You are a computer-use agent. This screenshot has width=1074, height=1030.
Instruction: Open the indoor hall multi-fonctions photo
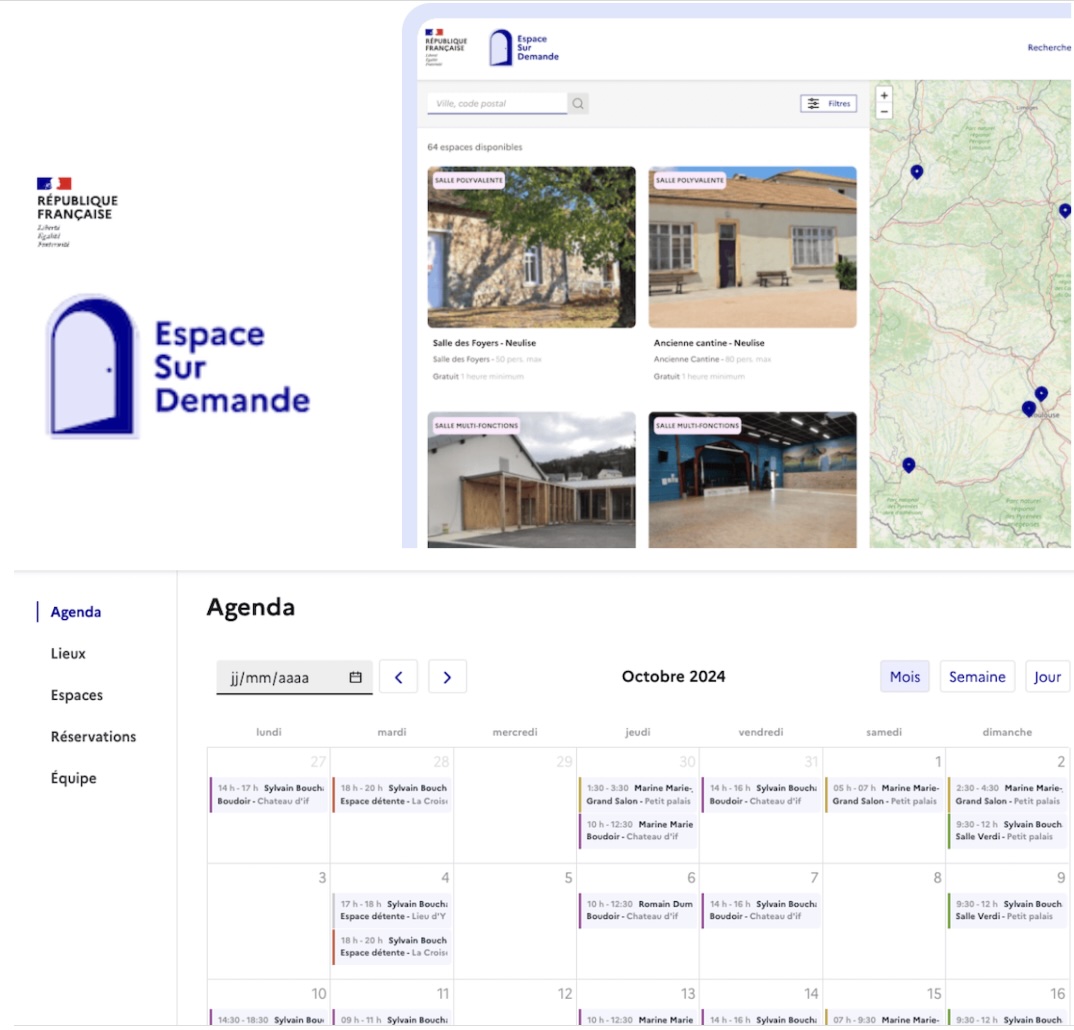[752, 479]
